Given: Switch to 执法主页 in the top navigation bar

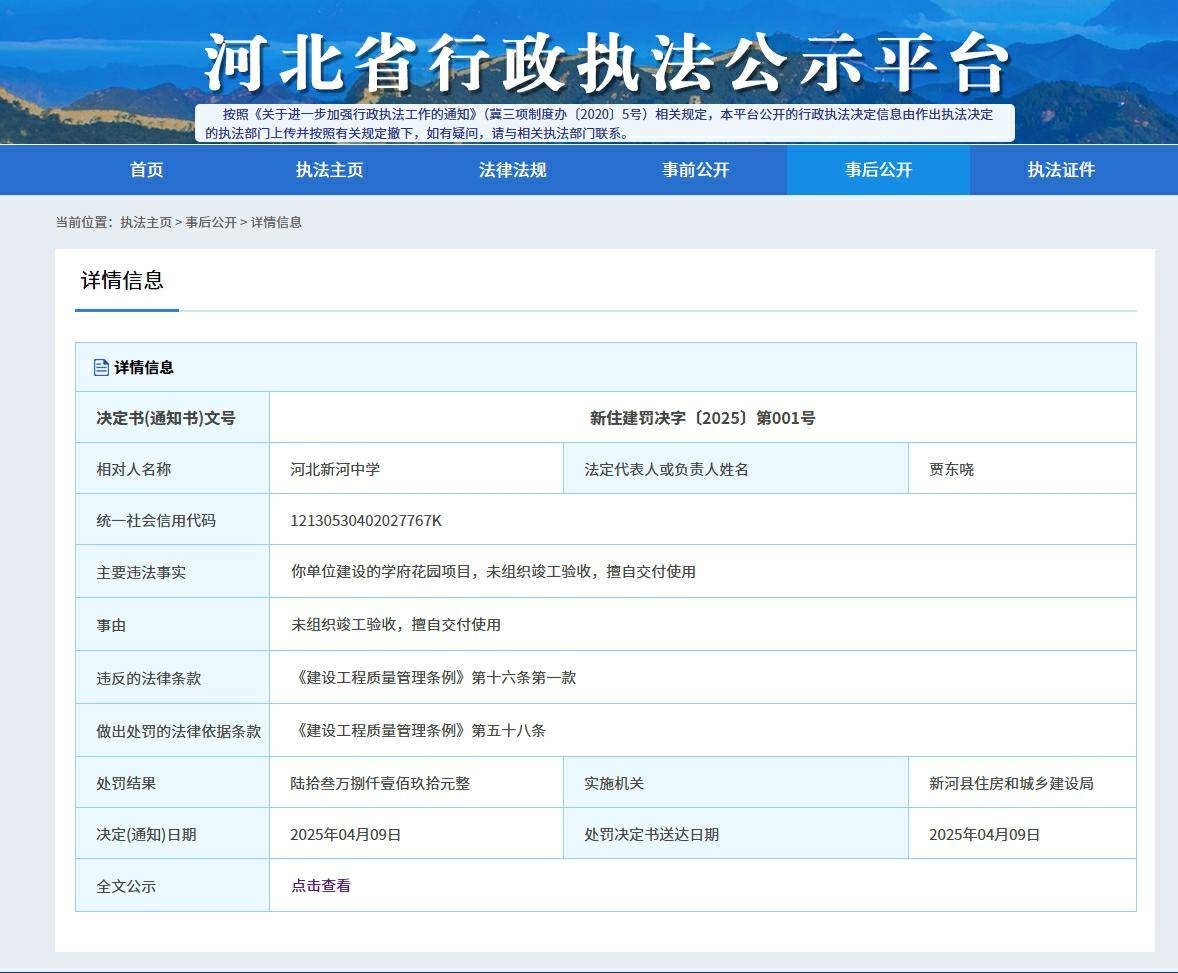Looking at the screenshot, I should [329, 170].
